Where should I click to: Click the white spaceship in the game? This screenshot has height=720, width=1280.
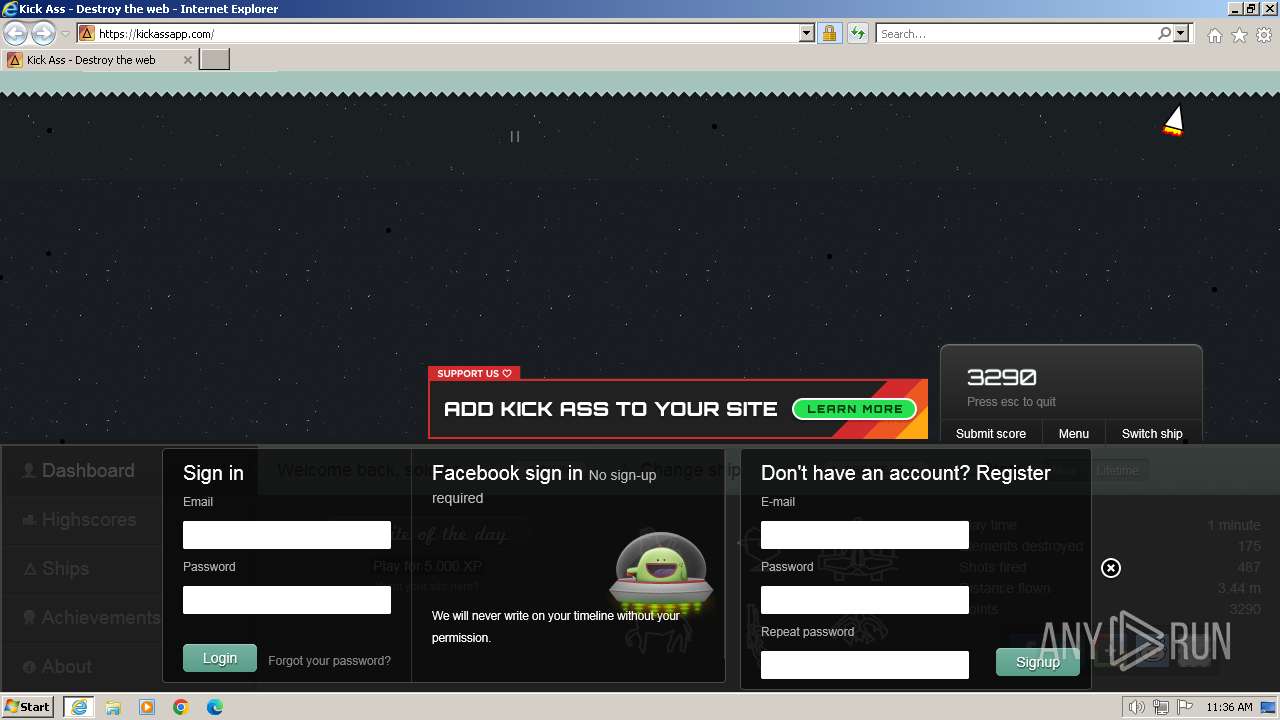(x=1174, y=120)
